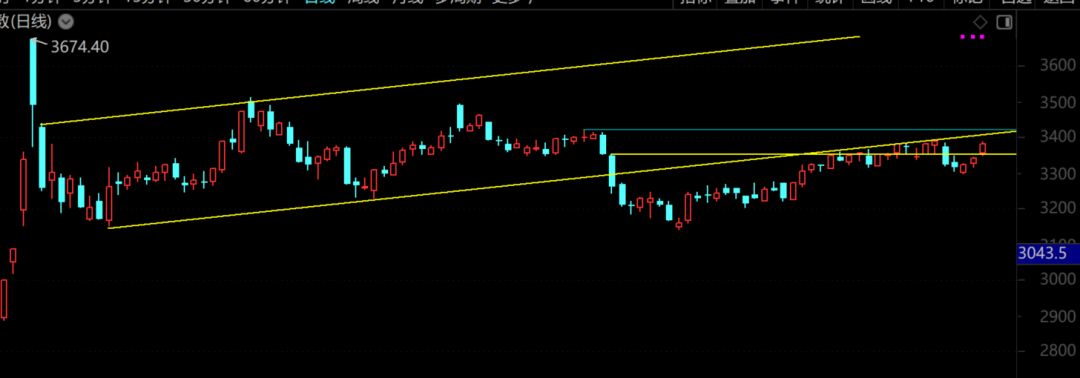Select the upper yellow channel trend line
The image size is (1080, 378).
click(449, 81)
